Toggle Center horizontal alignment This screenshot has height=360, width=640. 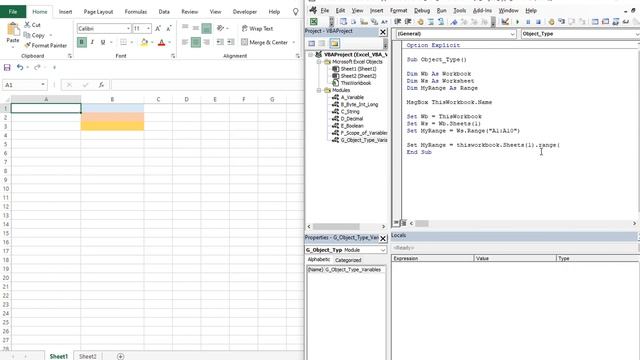pos(196,42)
